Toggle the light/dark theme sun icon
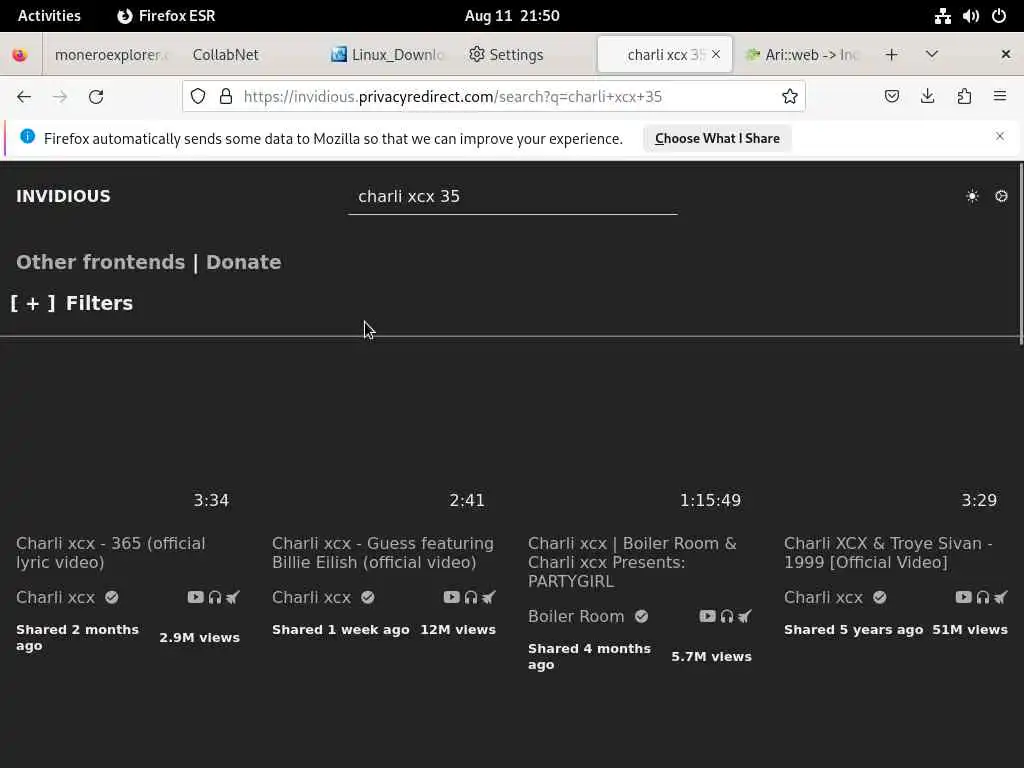Viewport: 1024px width, 768px height. coord(972,197)
